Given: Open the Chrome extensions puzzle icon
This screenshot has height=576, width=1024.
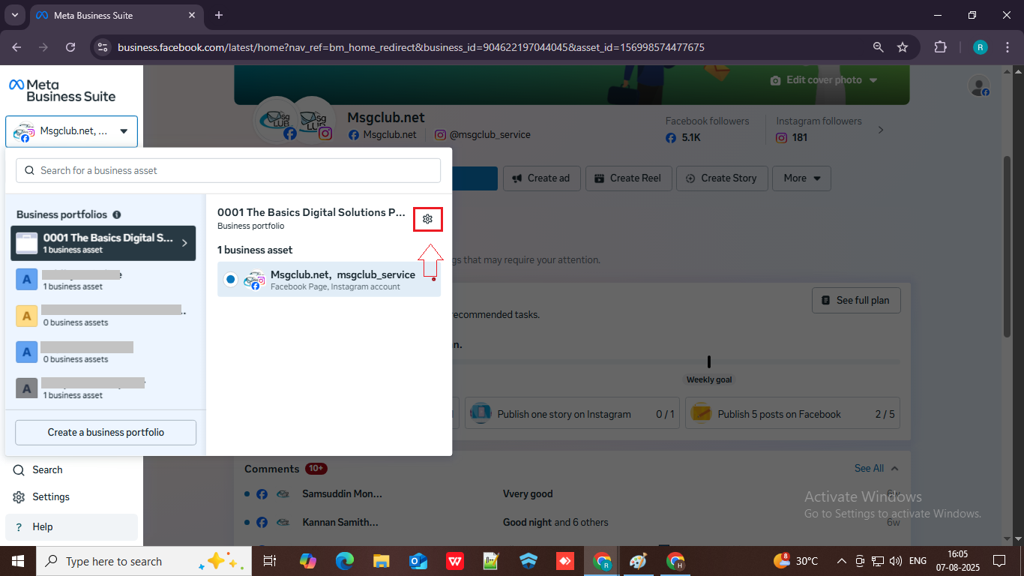Looking at the screenshot, I should click(x=940, y=47).
